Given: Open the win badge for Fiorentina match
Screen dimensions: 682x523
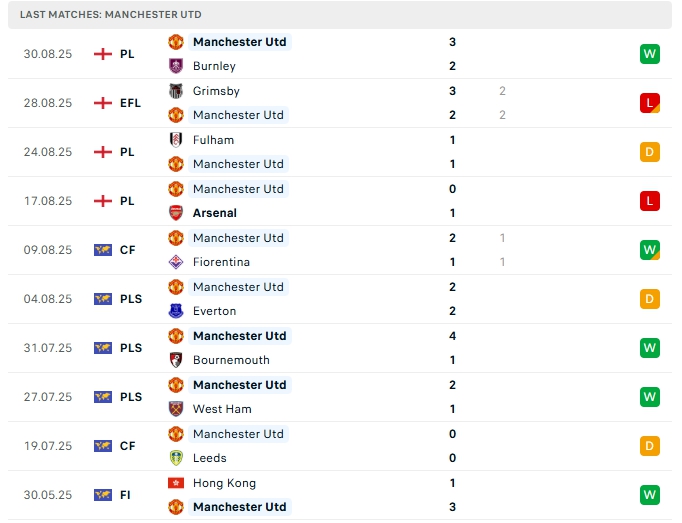Looking at the screenshot, I should click(650, 250).
